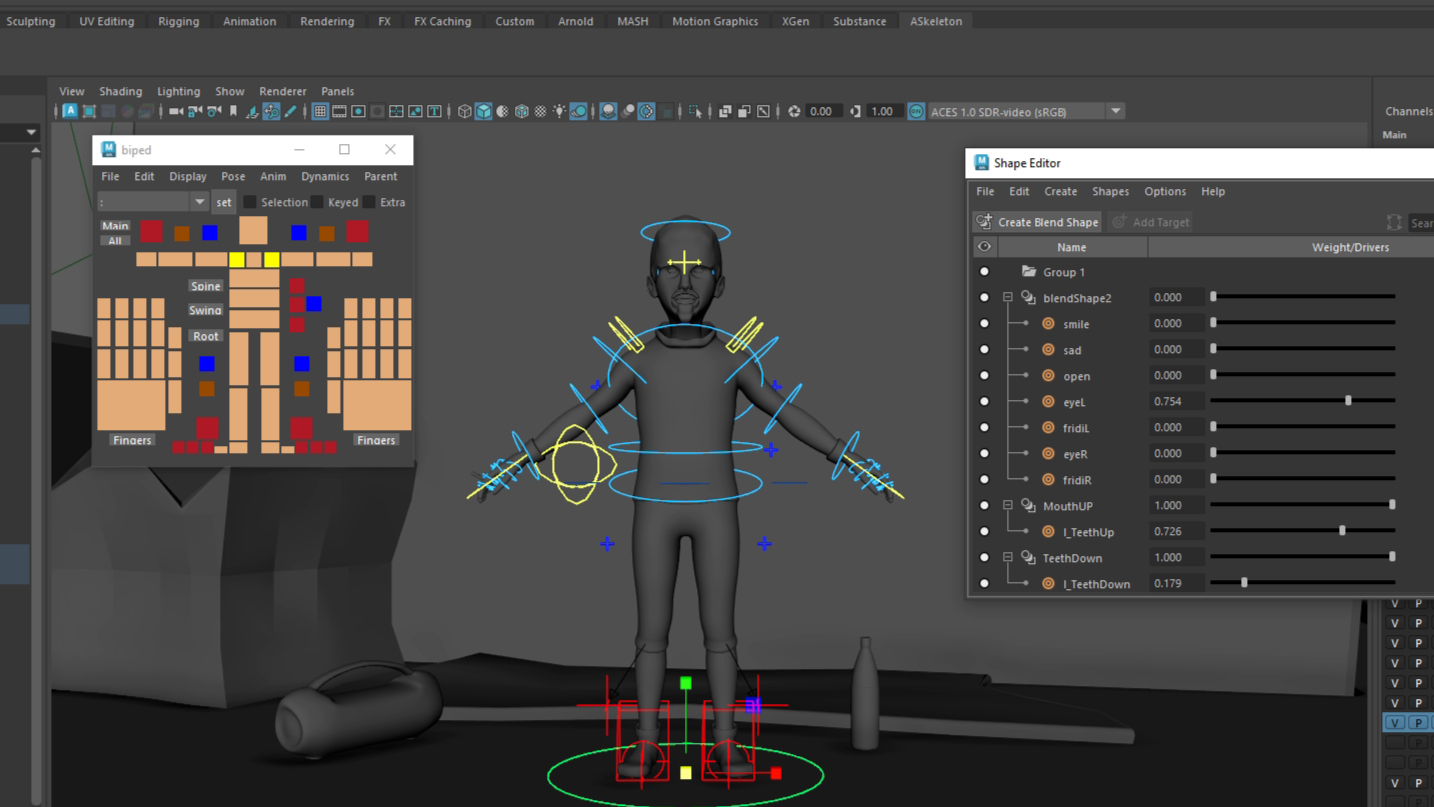1434x807 pixels.
Task: Collapse the MouthUP deformer group
Action: (1008, 506)
